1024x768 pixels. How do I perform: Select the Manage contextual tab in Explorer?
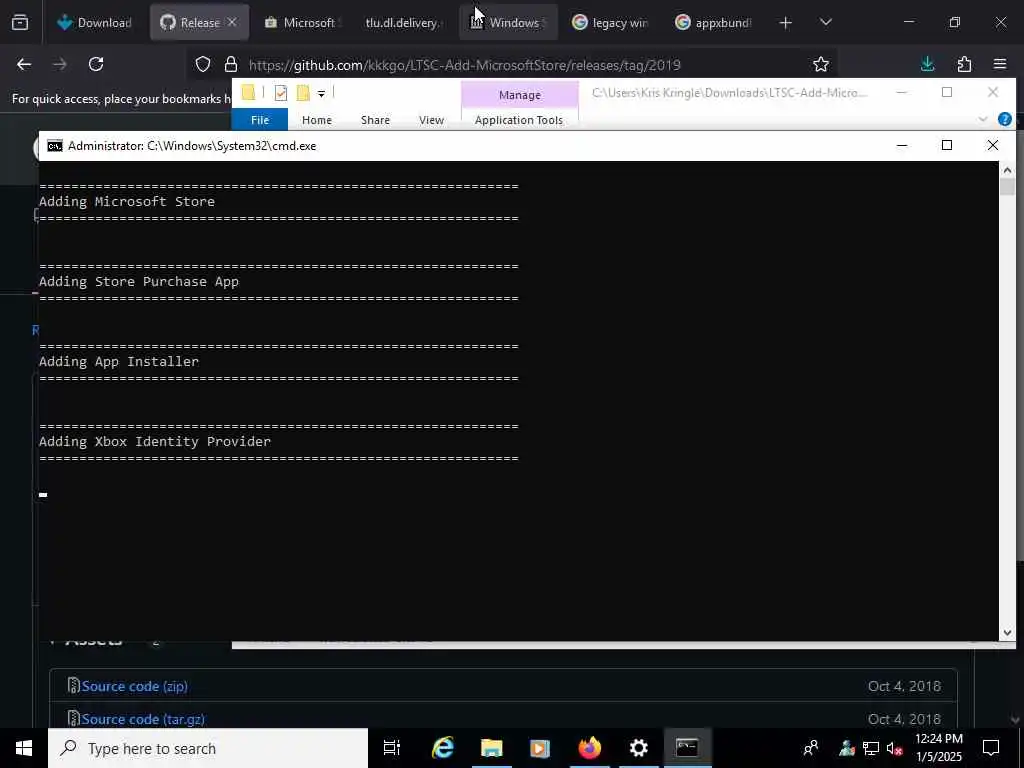pos(520,95)
